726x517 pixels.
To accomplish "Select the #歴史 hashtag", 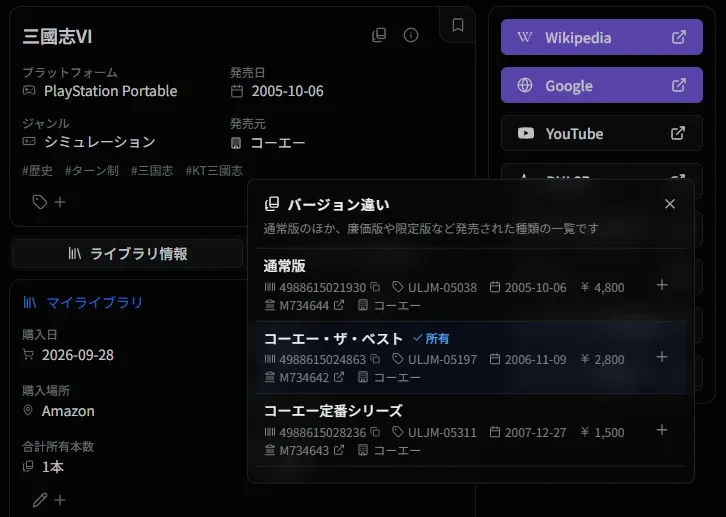I will pyautogui.click(x=38, y=171).
